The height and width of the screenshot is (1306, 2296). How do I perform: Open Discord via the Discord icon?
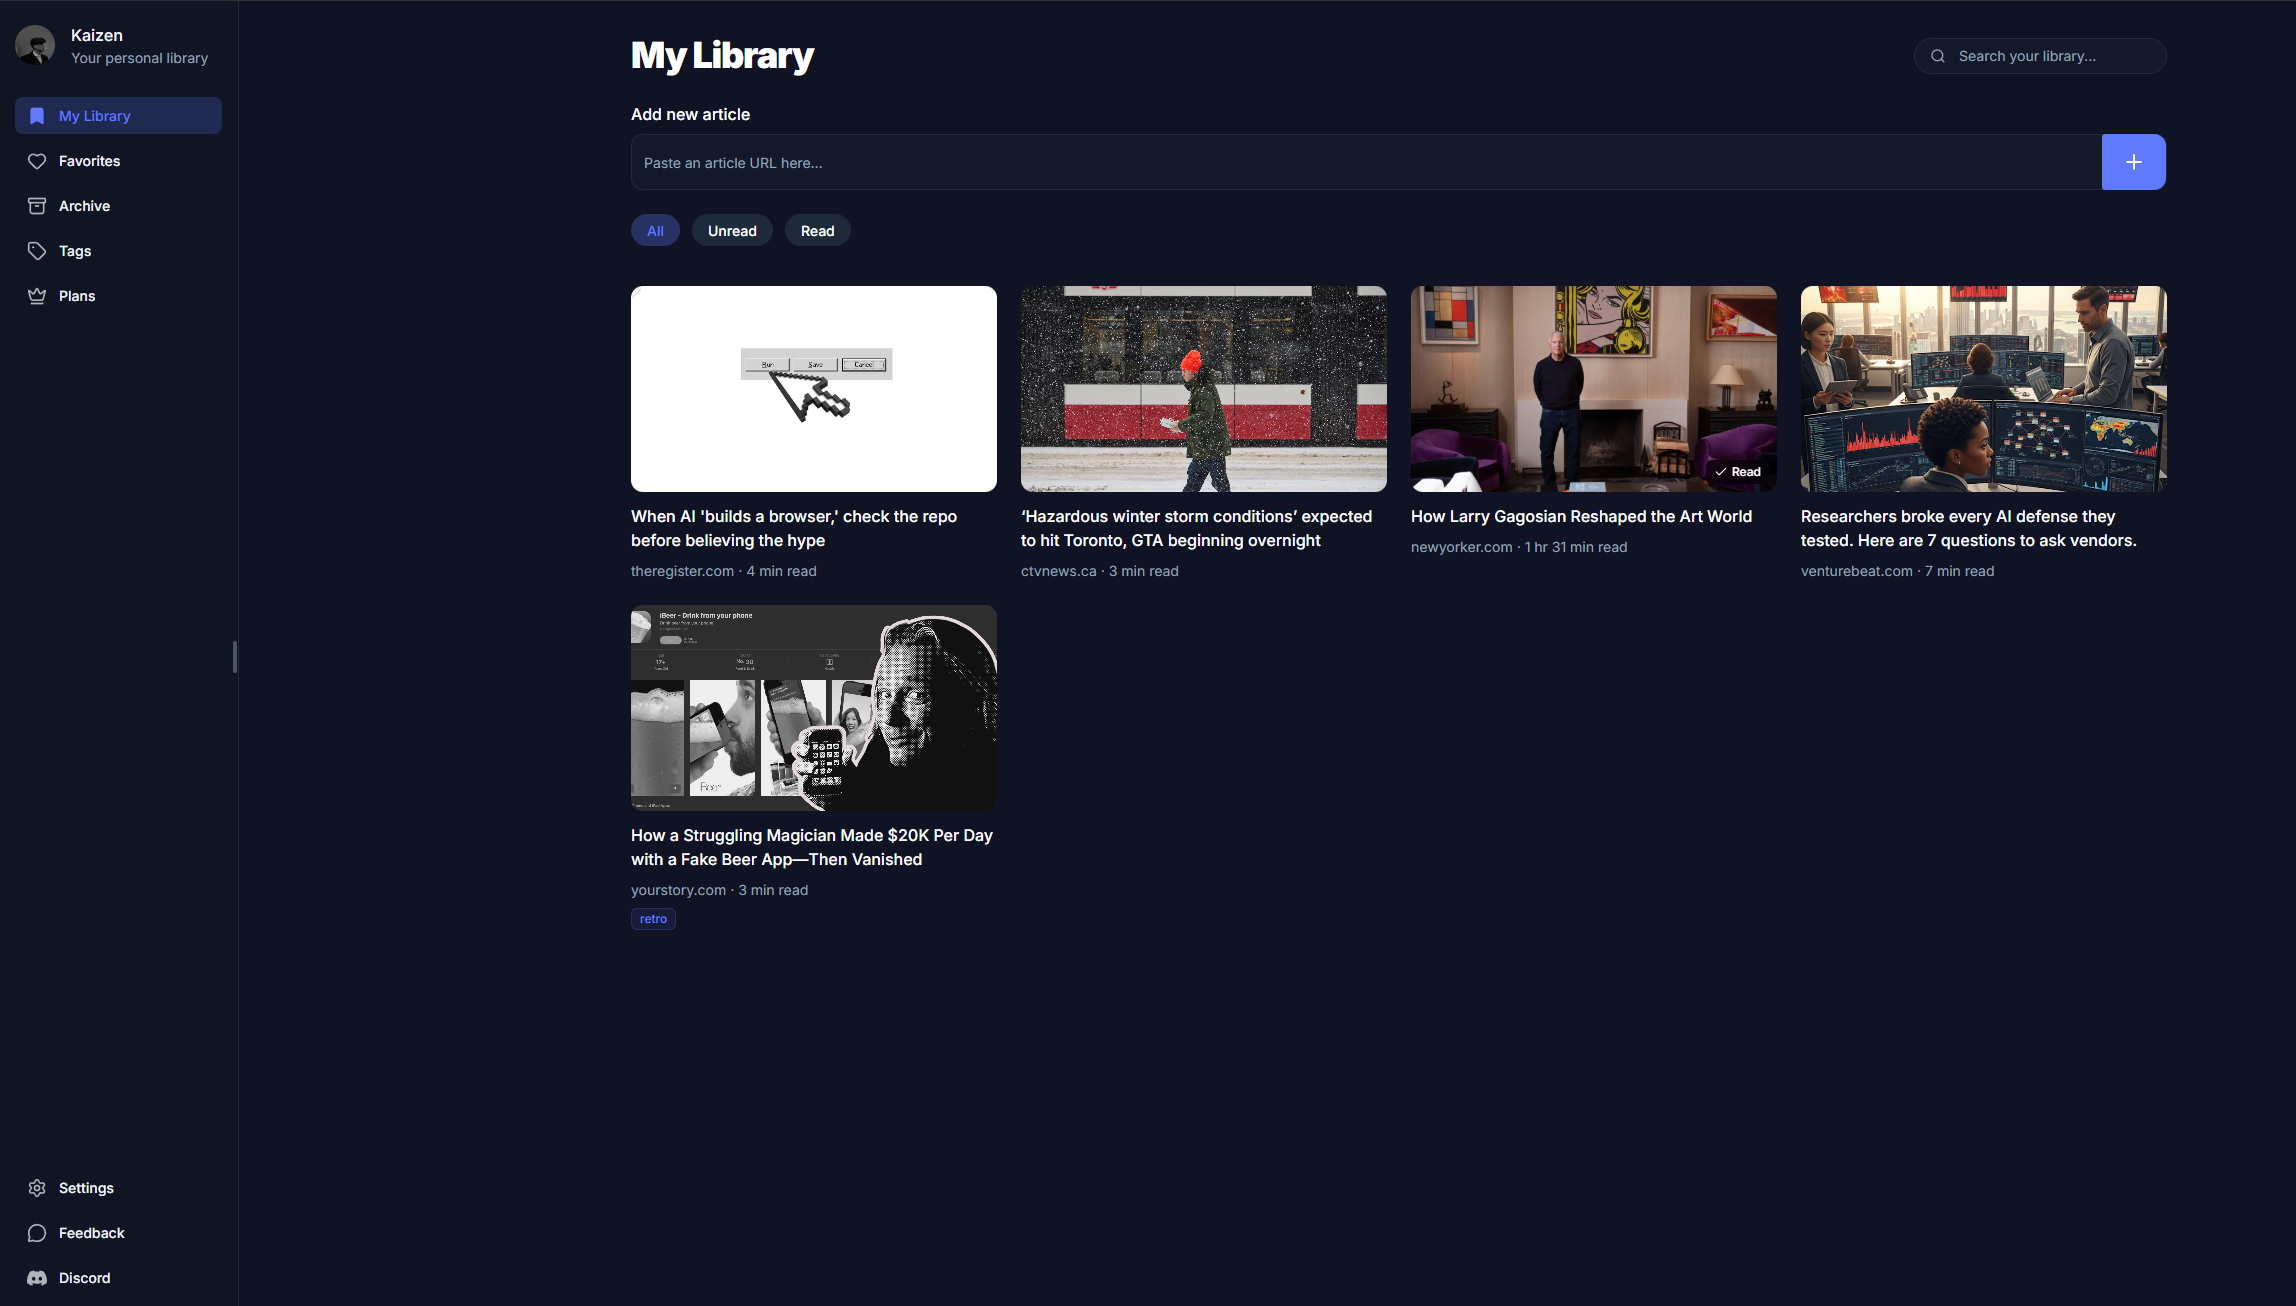coord(37,1277)
